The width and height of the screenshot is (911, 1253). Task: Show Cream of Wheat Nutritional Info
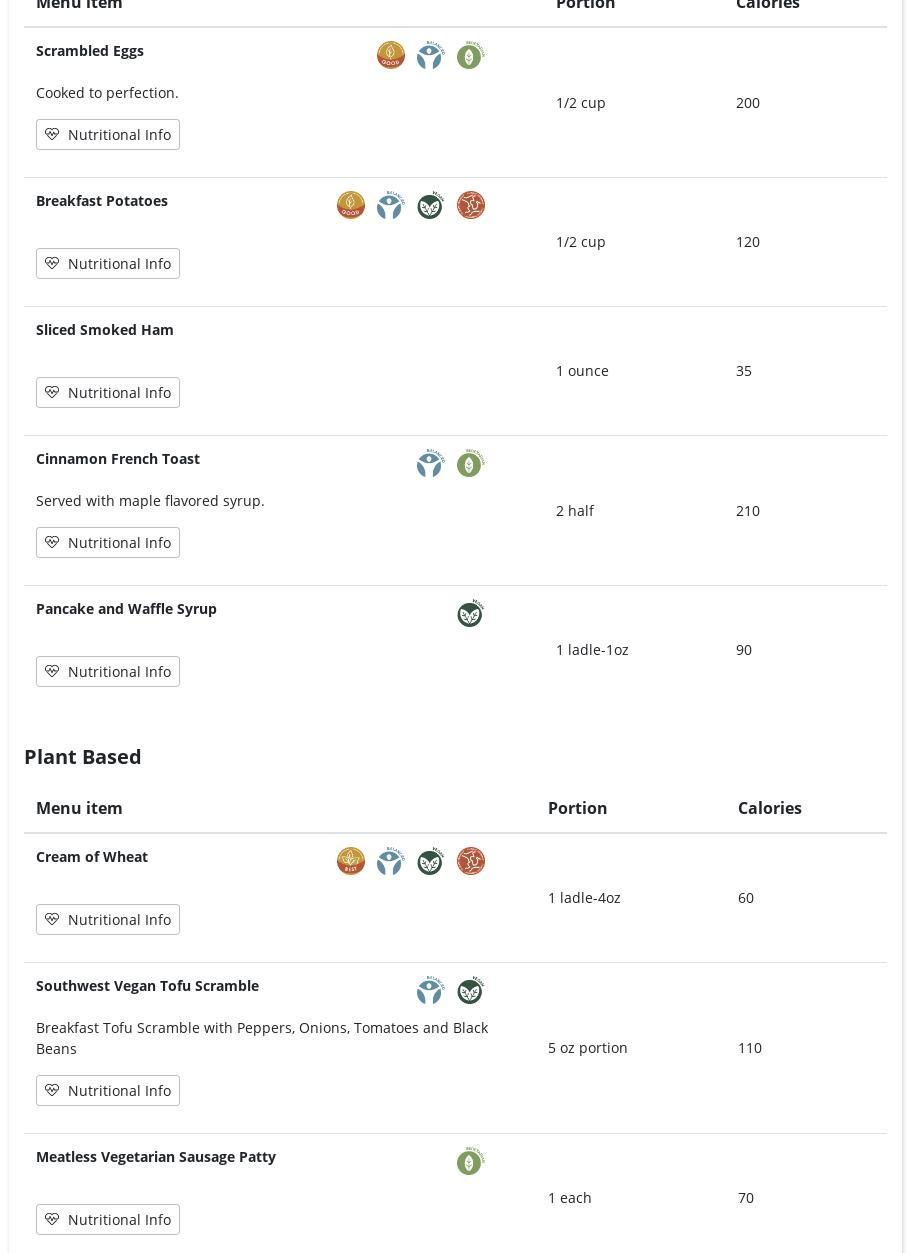click(x=108, y=919)
